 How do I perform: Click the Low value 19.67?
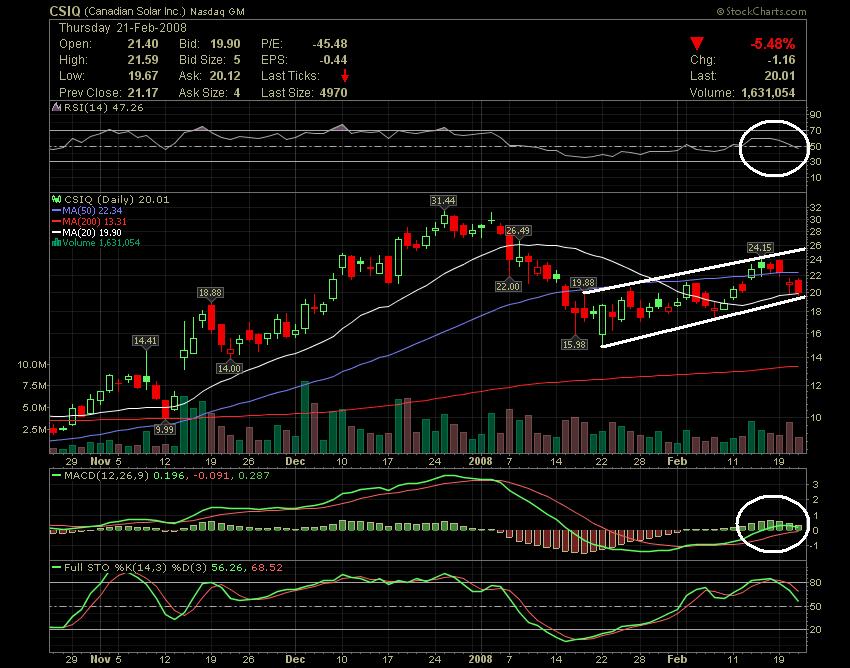tap(143, 76)
